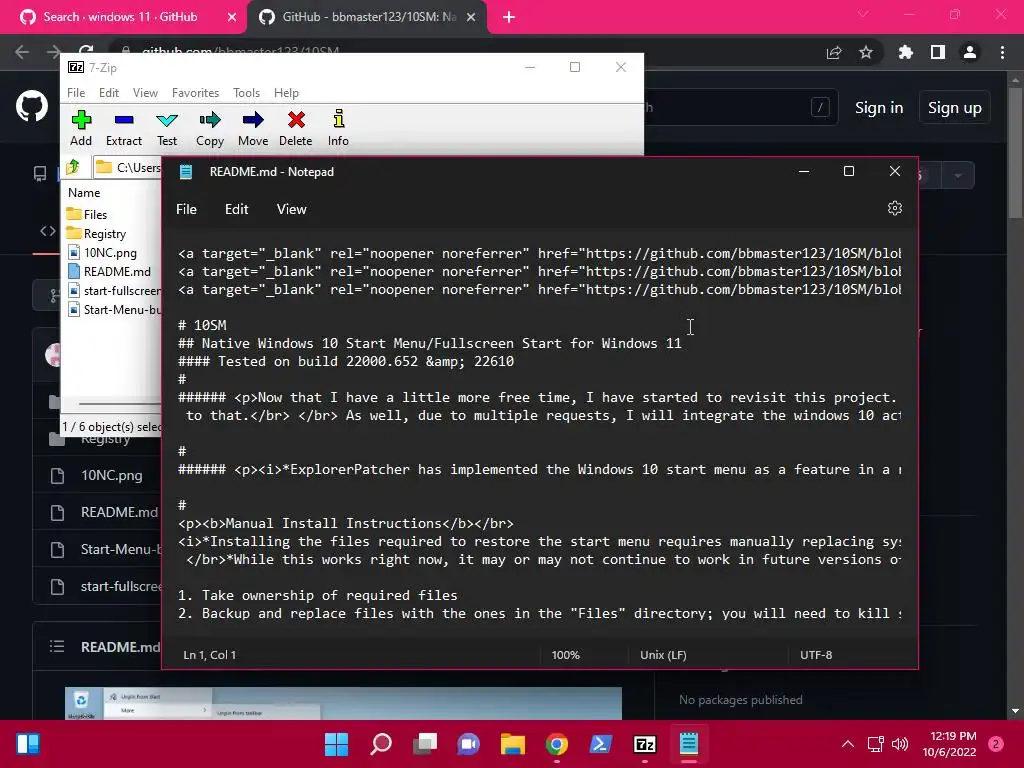Click line ending Unix (LF) in Notepad status
This screenshot has width=1024, height=768.
click(664, 654)
